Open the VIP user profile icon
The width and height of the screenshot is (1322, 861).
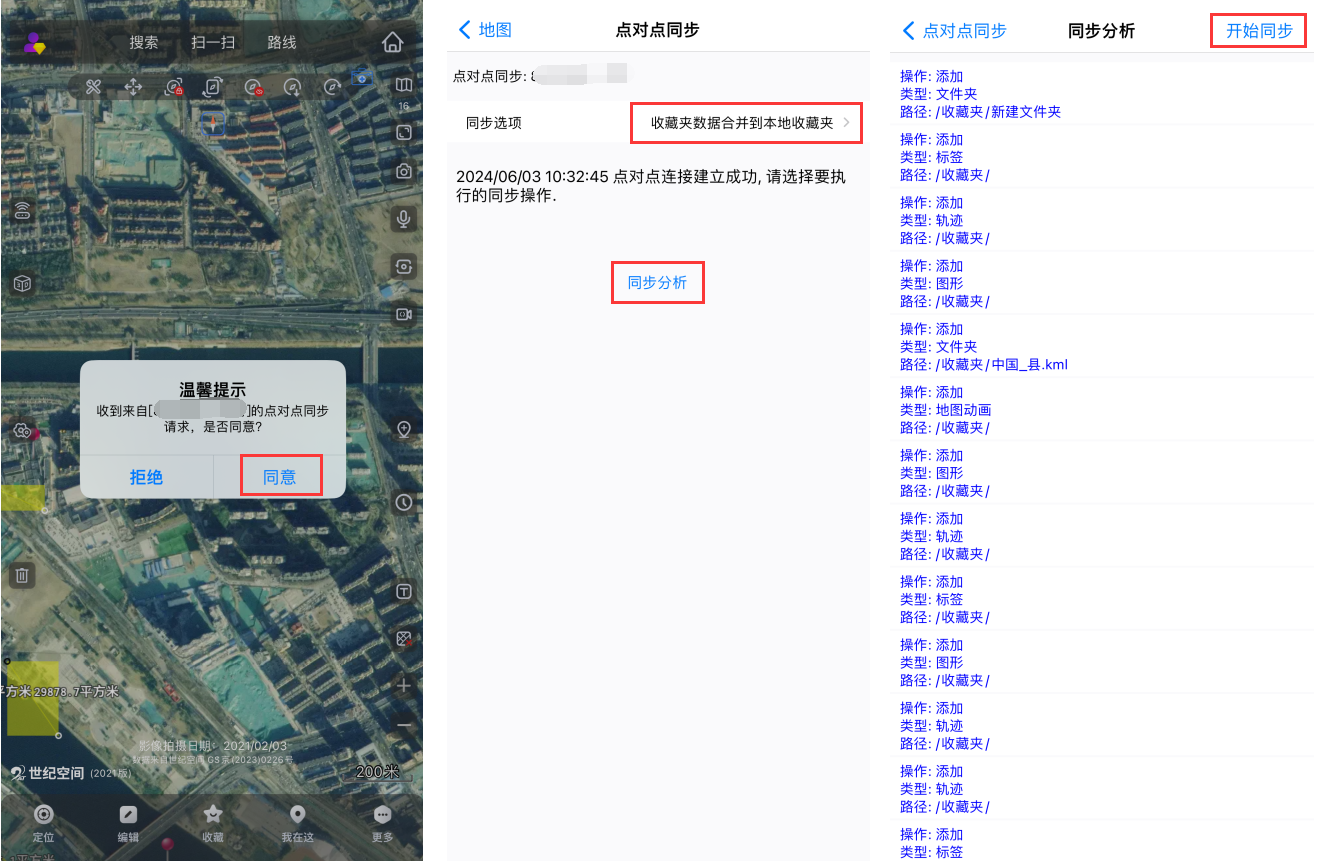(x=36, y=43)
